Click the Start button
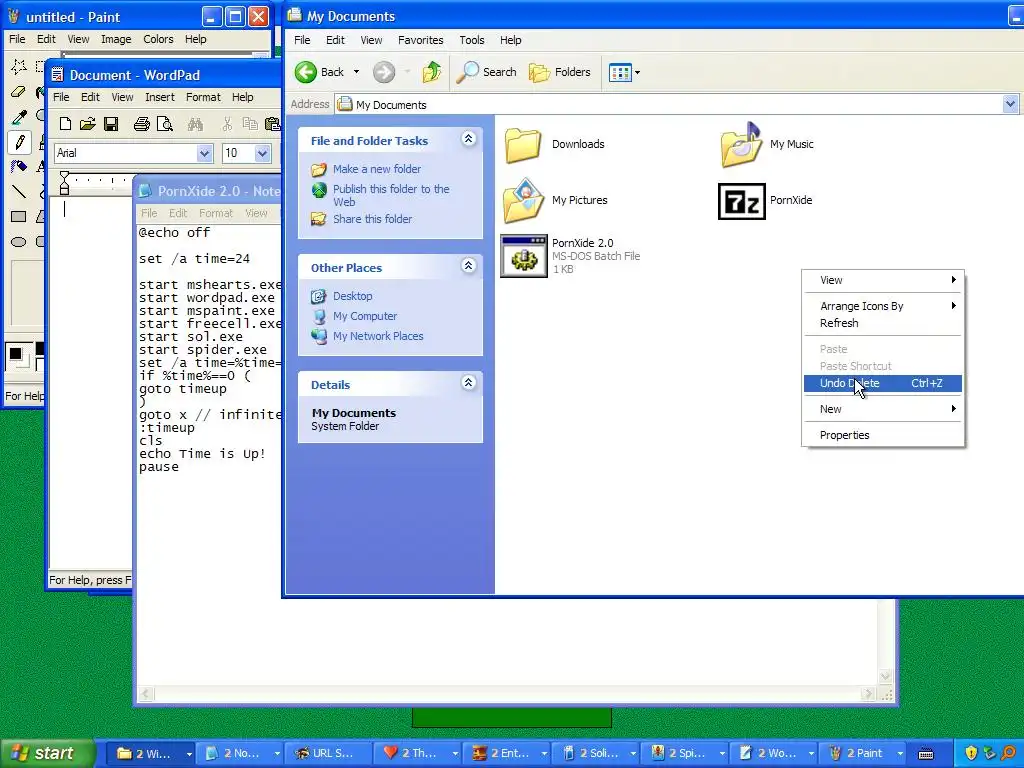This screenshot has height=768, width=1024. pos(46,753)
